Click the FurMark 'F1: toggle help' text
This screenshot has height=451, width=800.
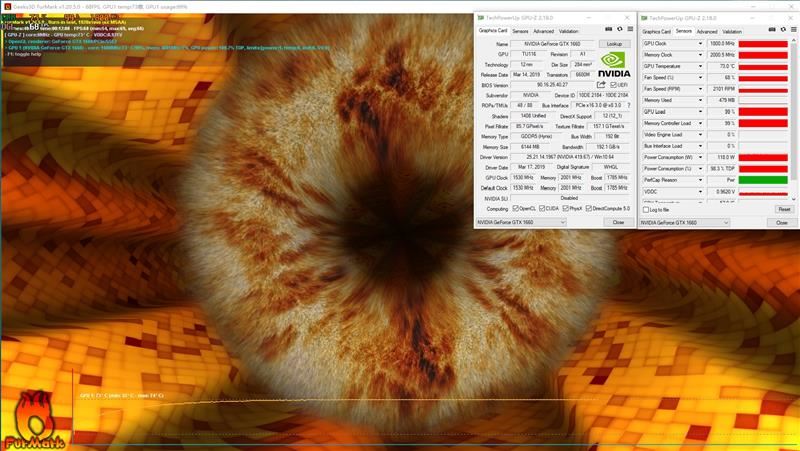[x=23, y=54]
